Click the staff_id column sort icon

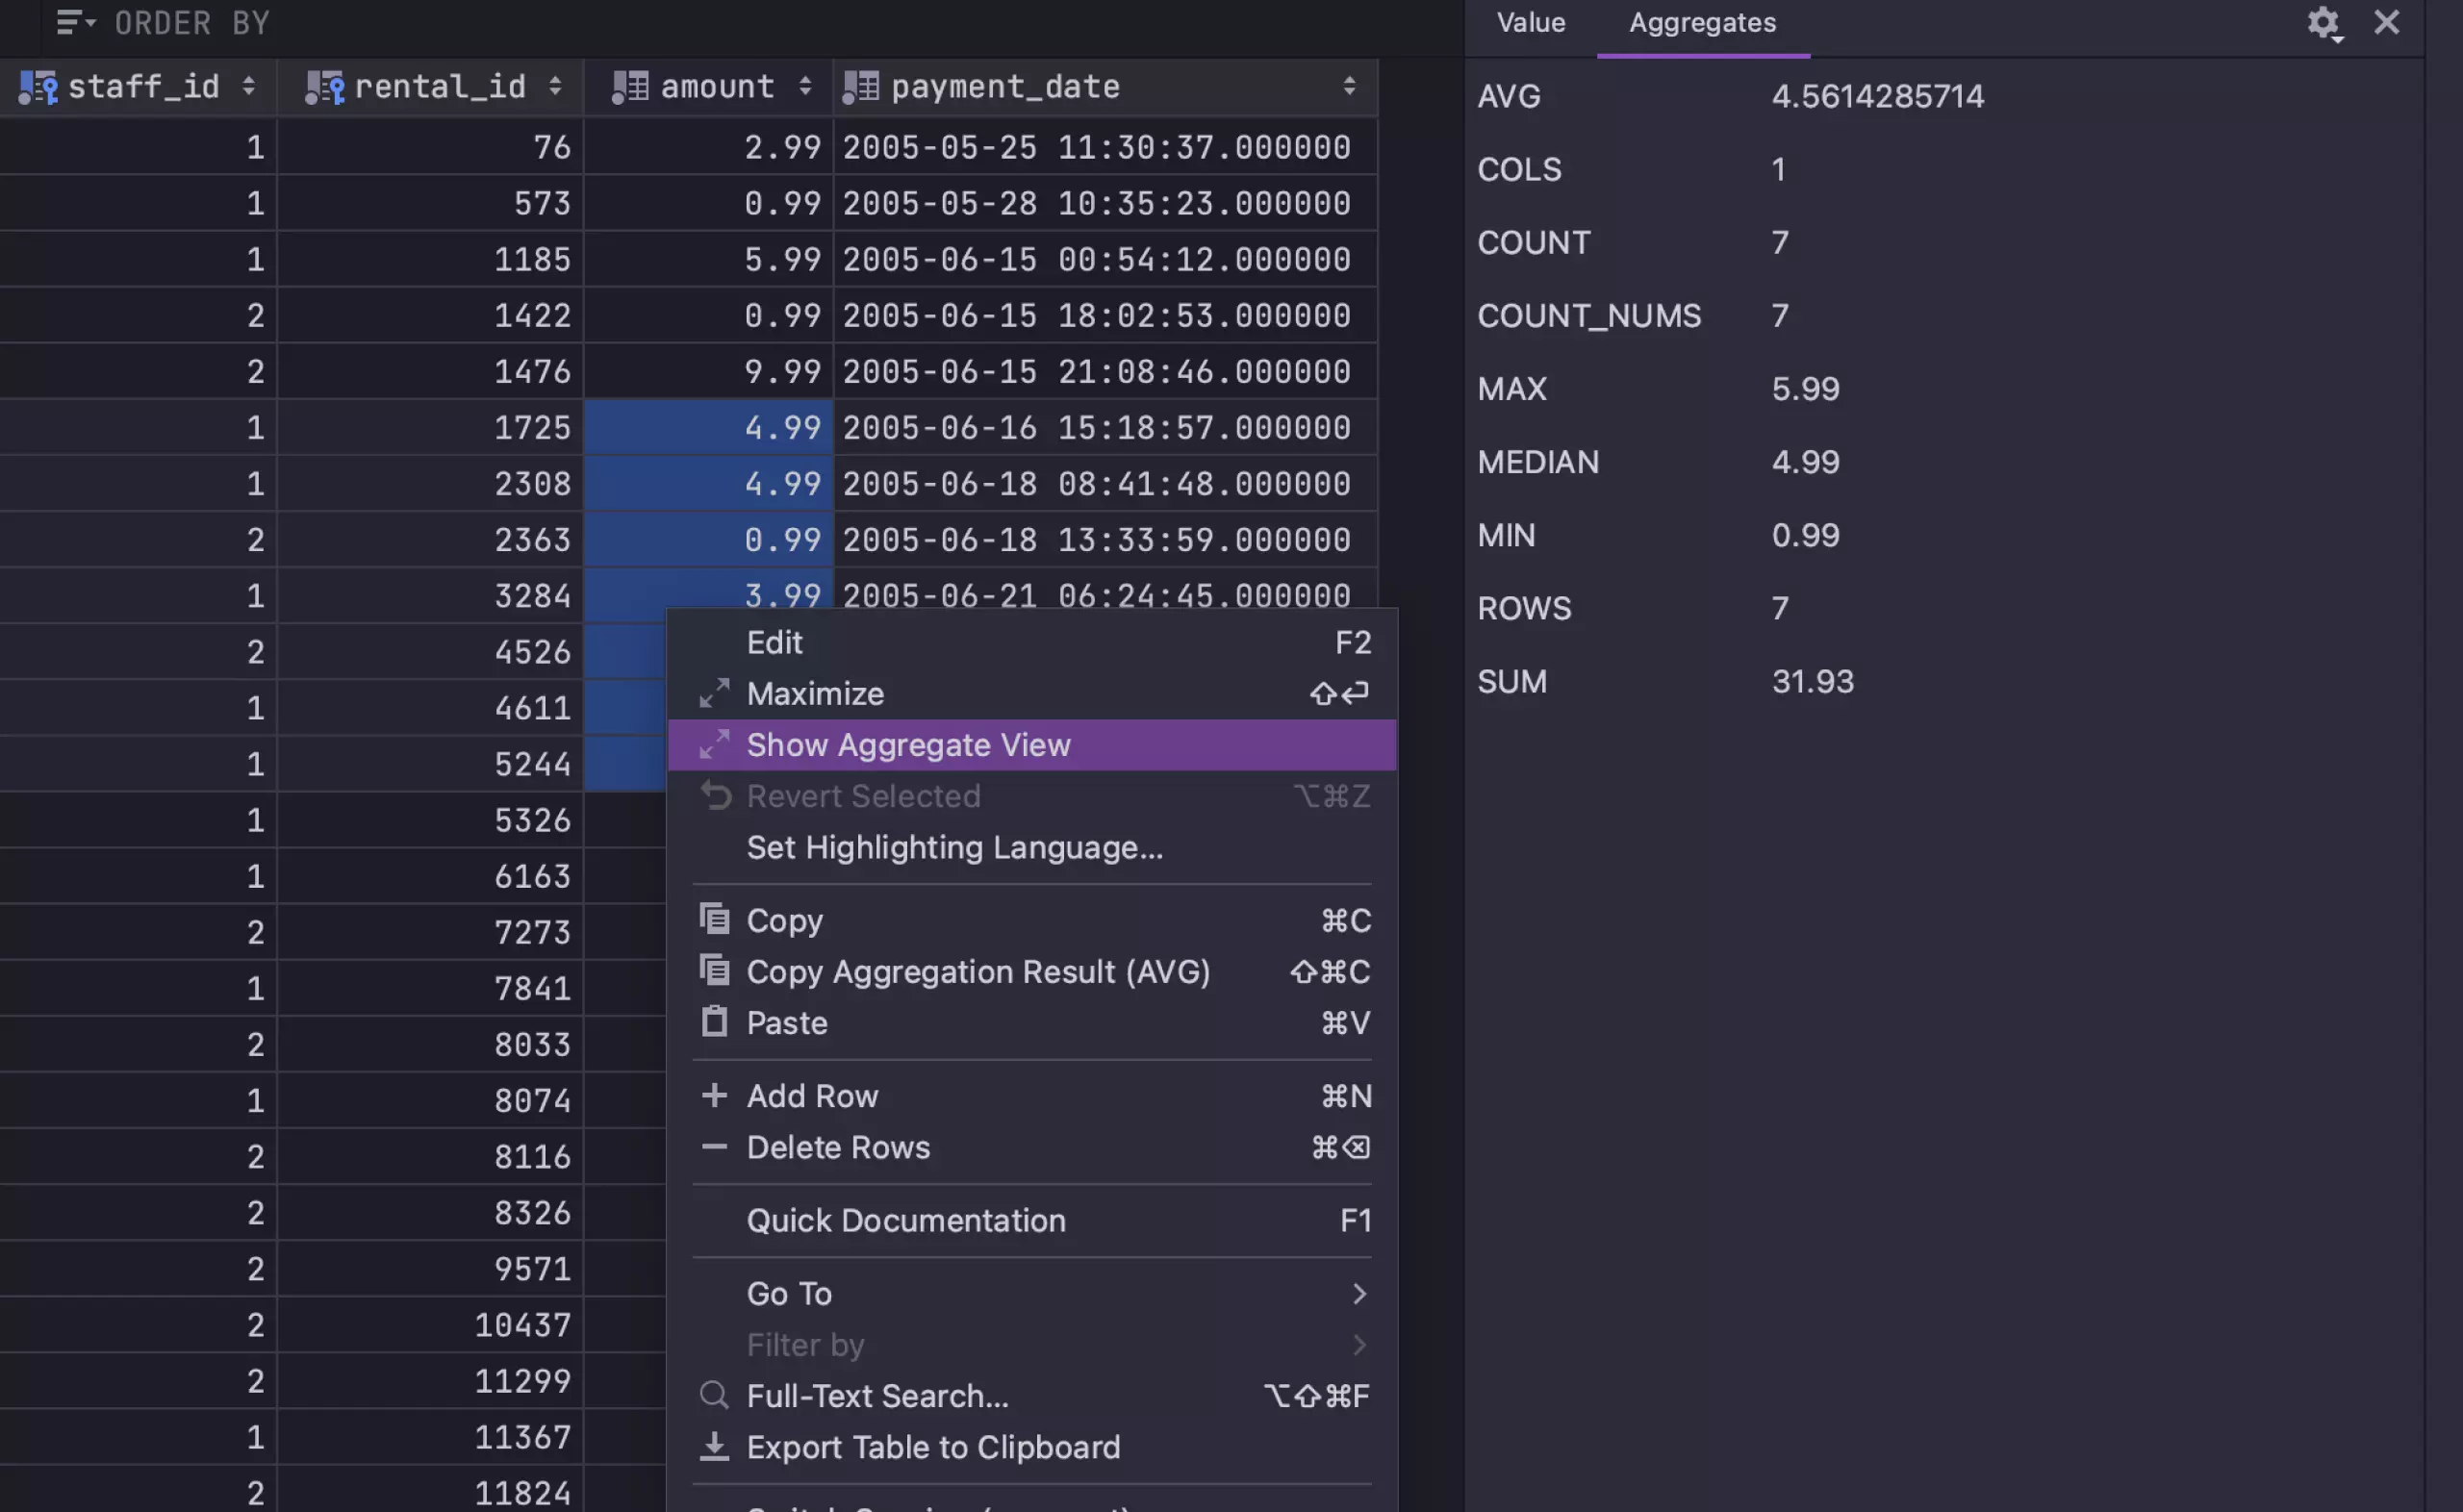pyautogui.click(x=248, y=85)
